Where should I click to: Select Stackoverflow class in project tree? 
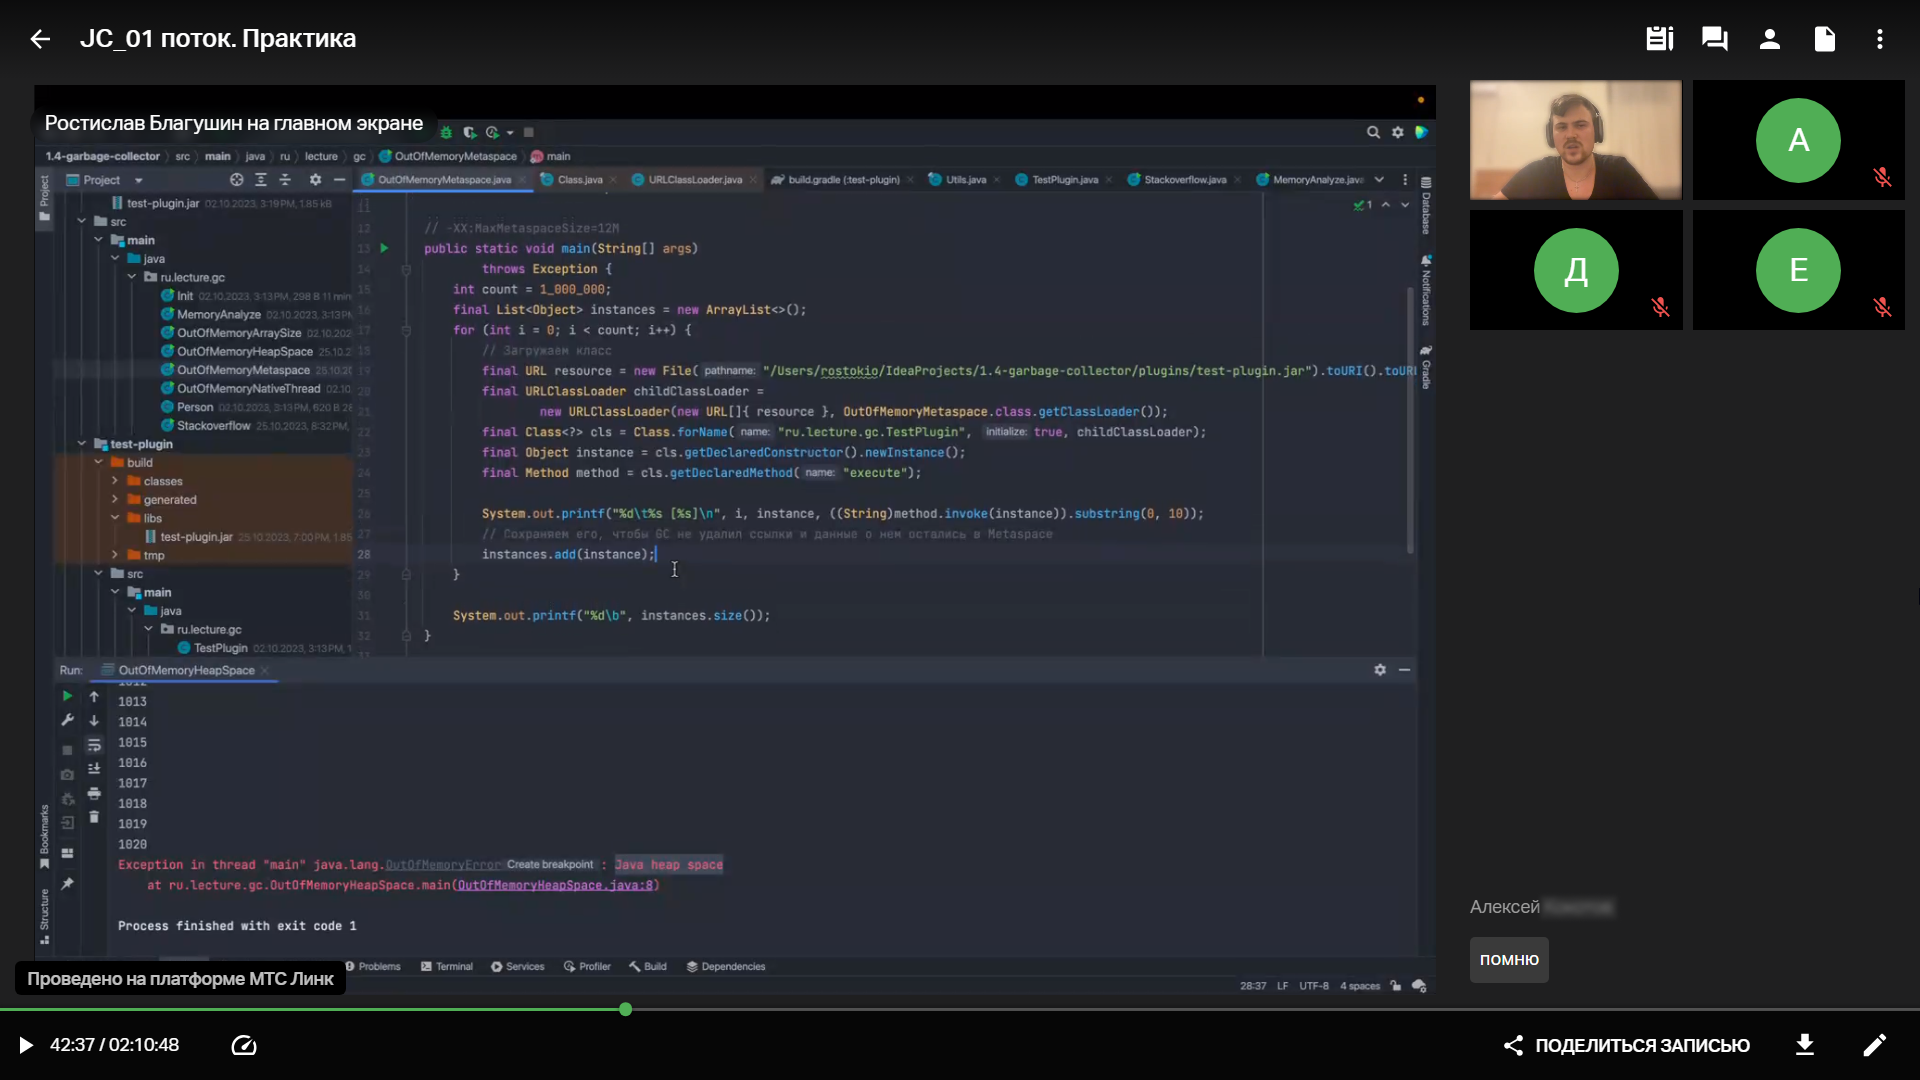pyautogui.click(x=213, y=426)
